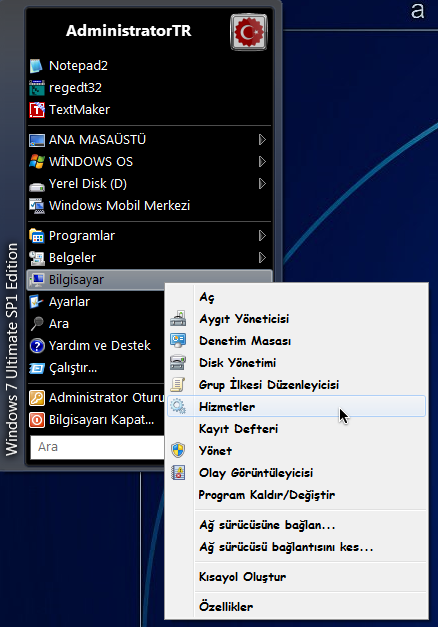This screenshot has height=627, width=438.
Task: Click the Bilgisayar computer icon
Action: pos(37,280)
